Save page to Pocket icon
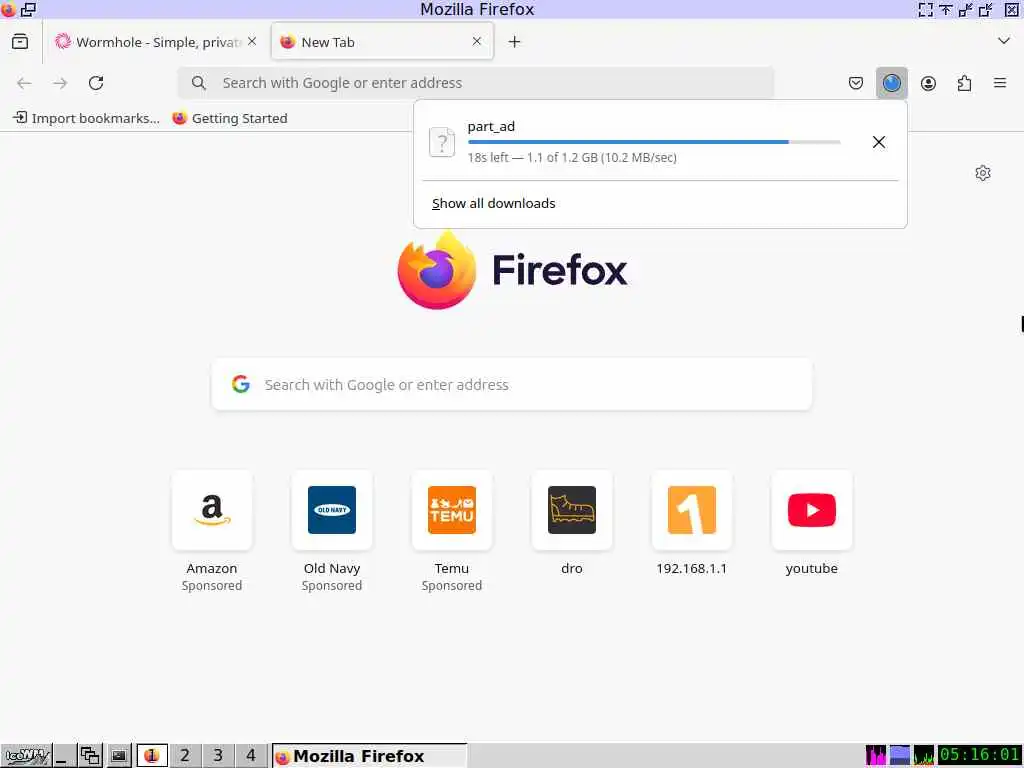The height and width of the screenshot is (768, 1024). click(x=856, y=83)
